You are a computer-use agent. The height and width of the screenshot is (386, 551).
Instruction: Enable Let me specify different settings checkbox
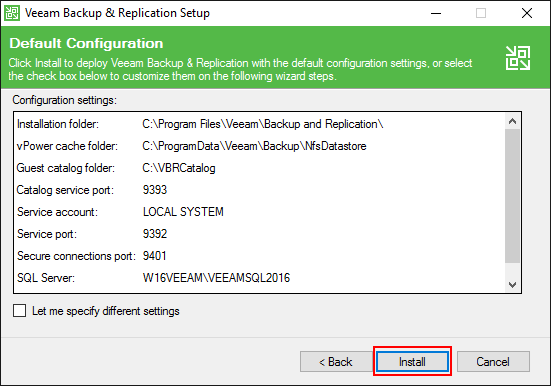pyautogui.click(x=19, y=311)
